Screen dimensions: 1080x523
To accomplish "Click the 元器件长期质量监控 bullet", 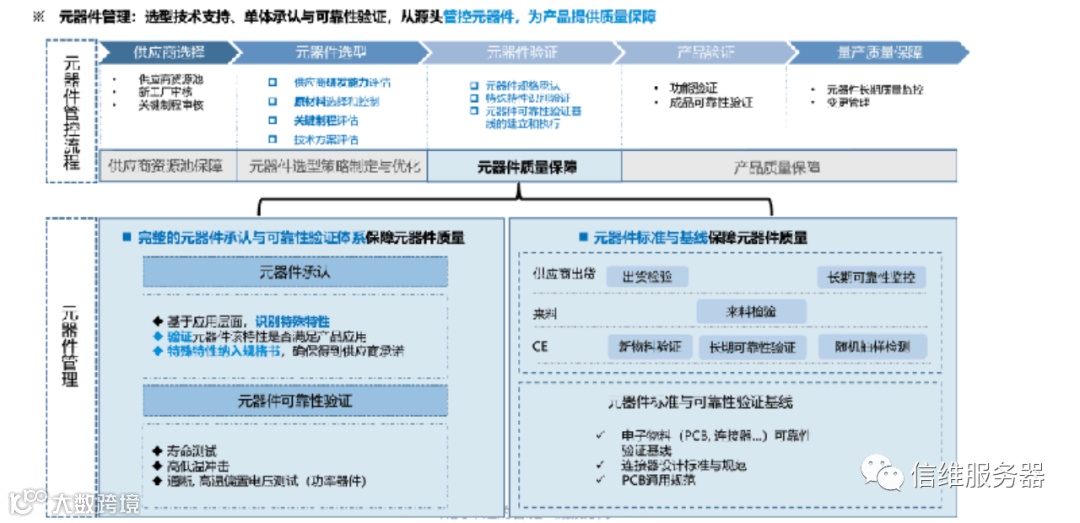I will click(875, 89).
